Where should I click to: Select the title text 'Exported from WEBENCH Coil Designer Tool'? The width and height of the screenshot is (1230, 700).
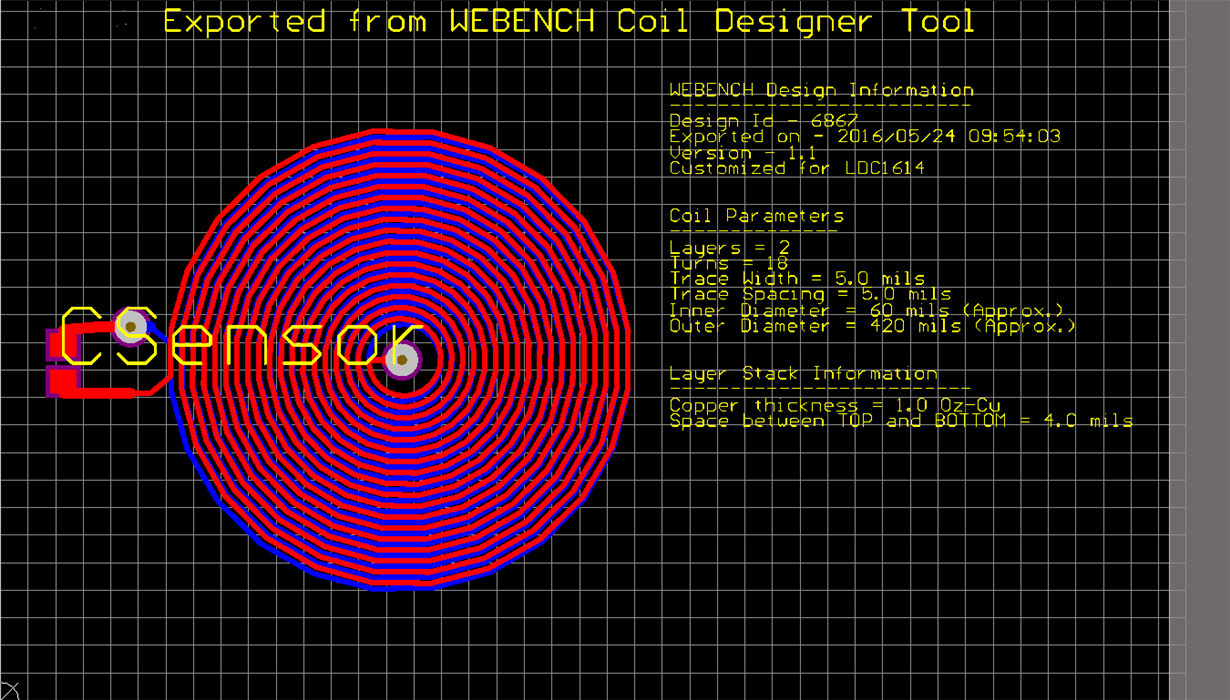[x=569, y=22]
